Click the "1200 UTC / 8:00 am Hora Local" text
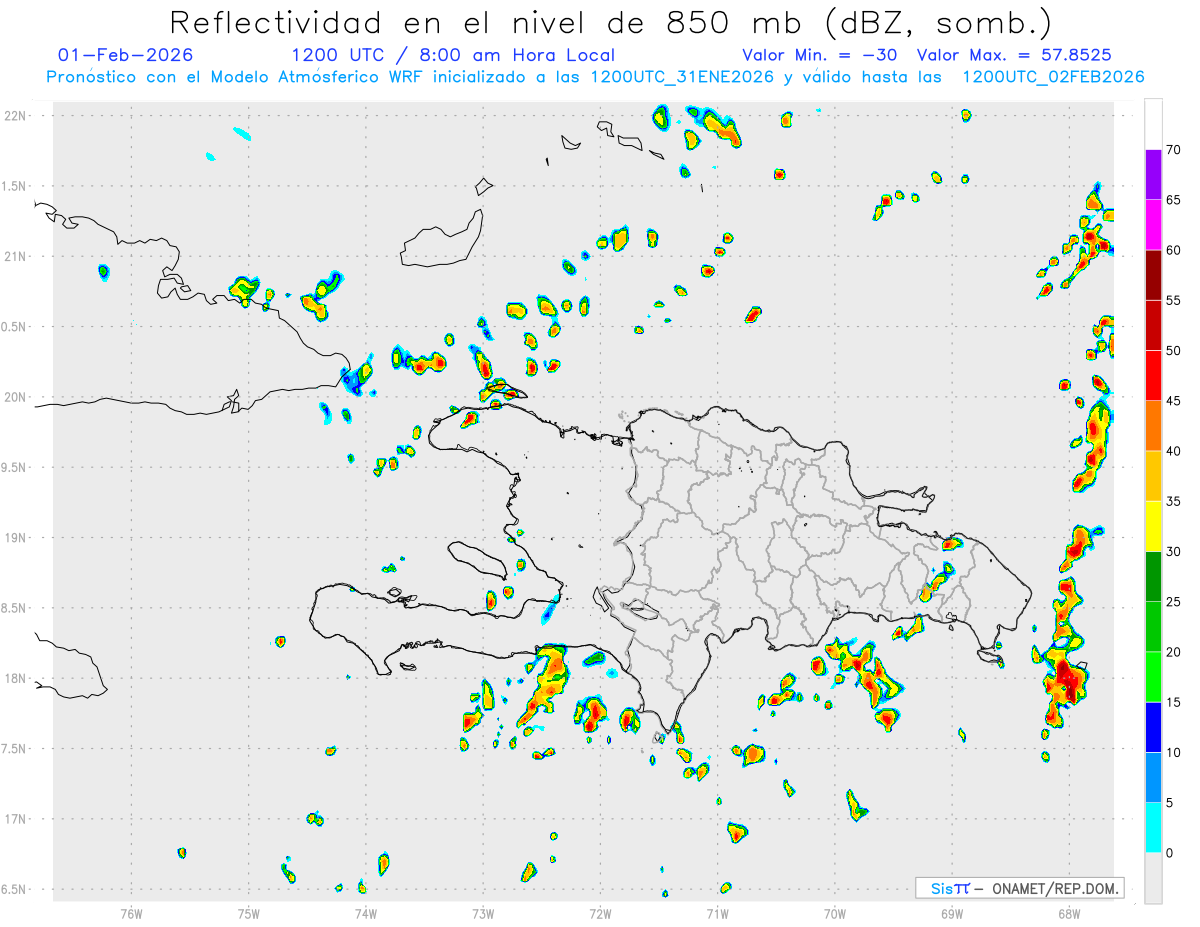The image size is (1200, 927). (x=453, y=55)
